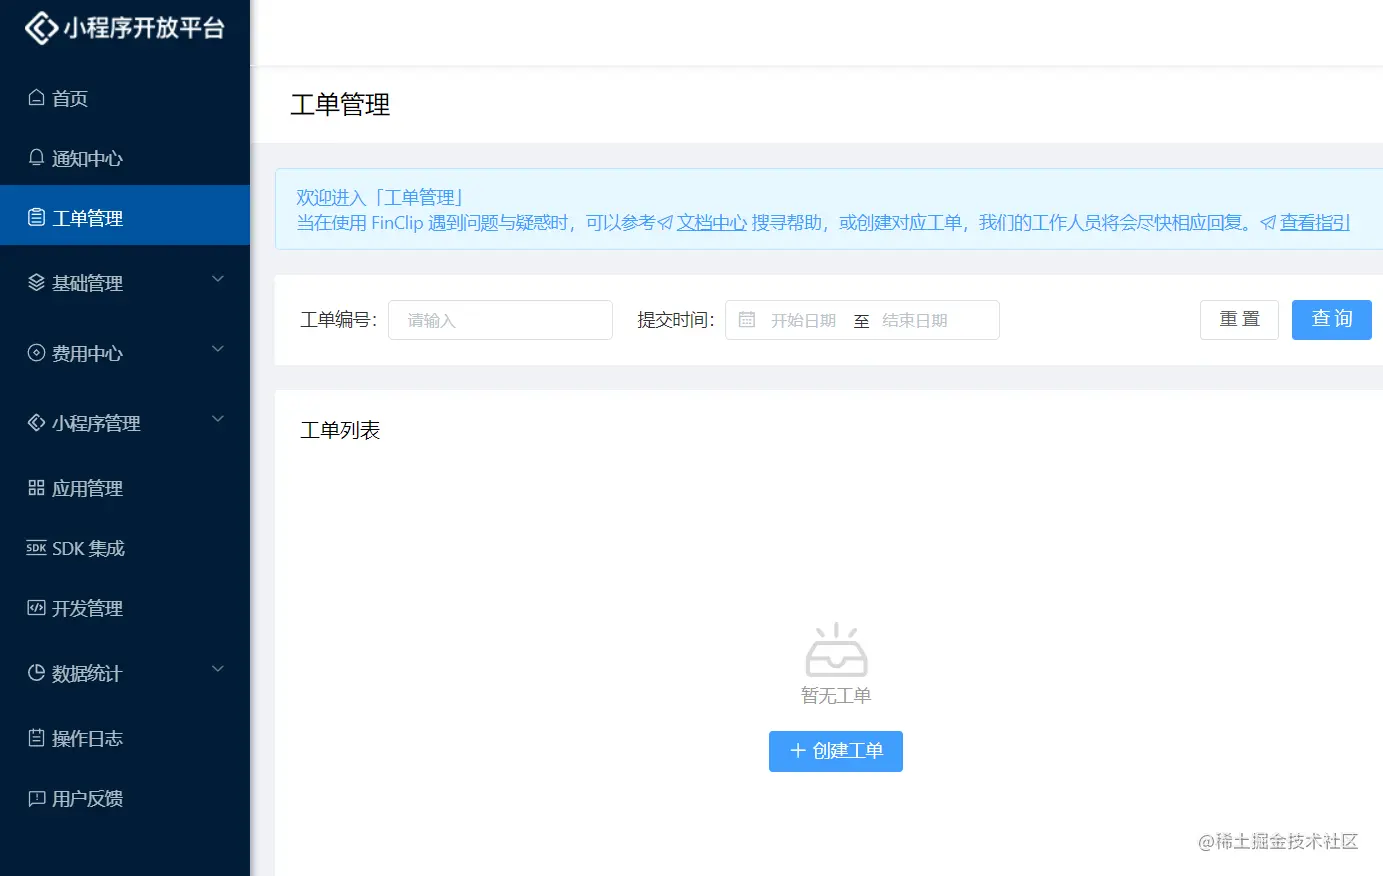The height and width of the screenshot is (876, 1383).
Task: Click the 创建工单 button label
Action: point(848,751)
